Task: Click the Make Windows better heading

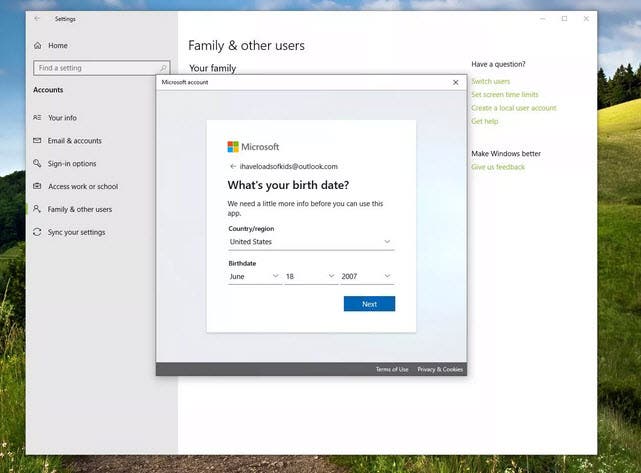Action: pyautogui.click(x=506, y=154)
